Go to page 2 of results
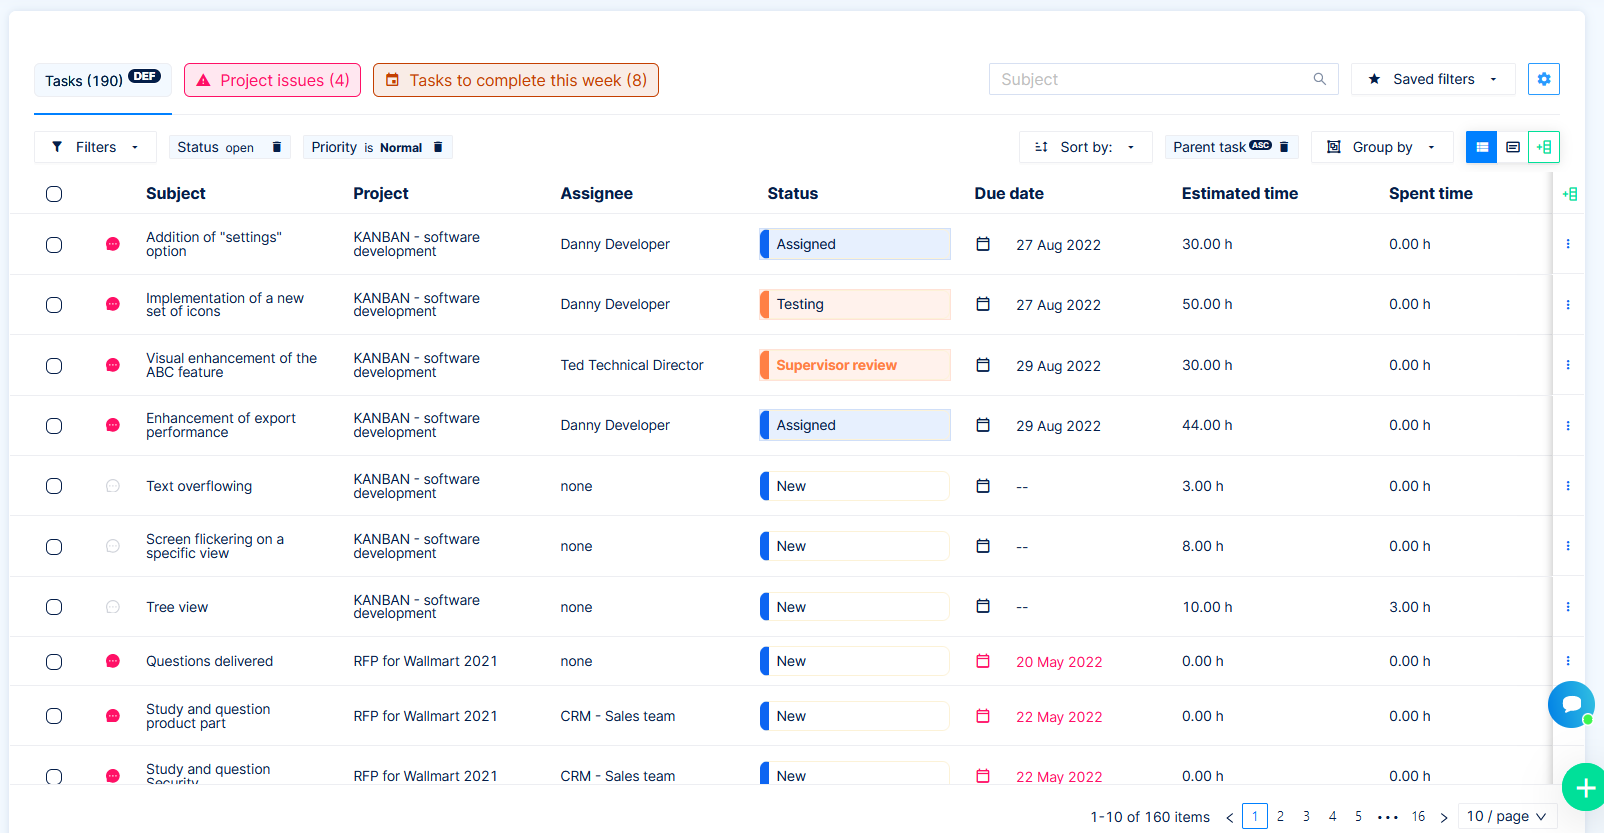Screen dimensions: 1604x833 click(1280, 816)
